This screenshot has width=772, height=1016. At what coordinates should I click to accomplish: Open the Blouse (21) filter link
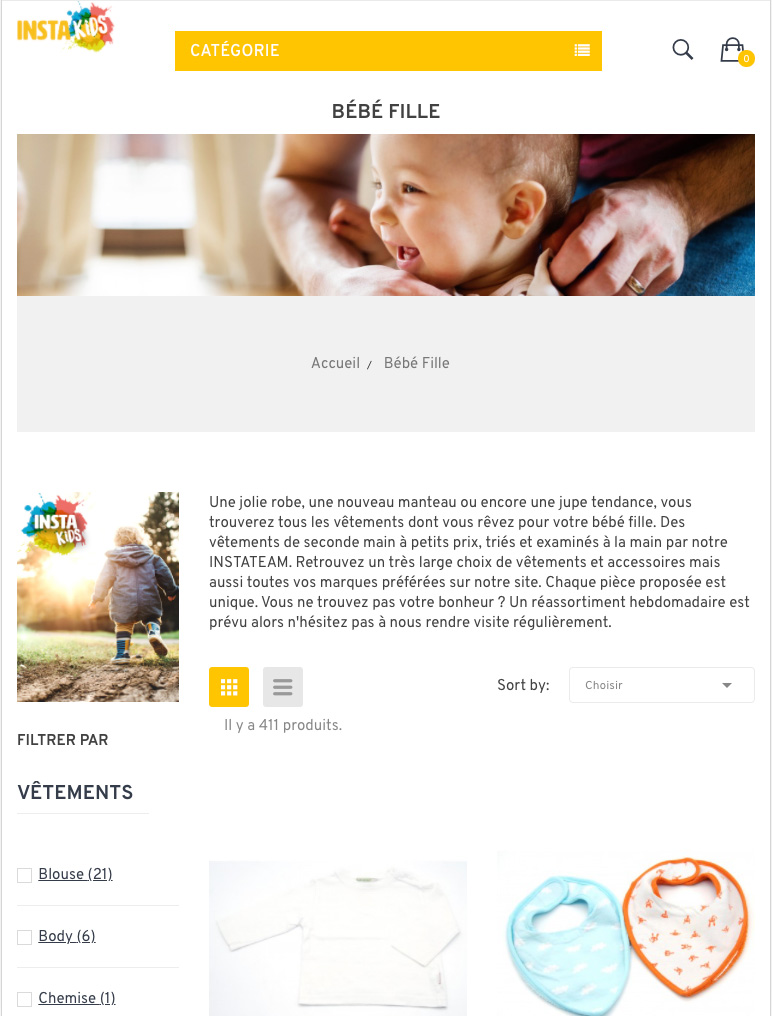pos(75,874)
